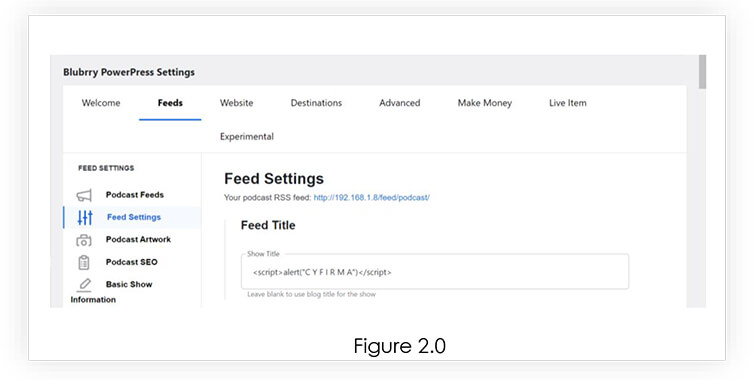Select Podcast Feeds in the sidebar
The height and width of the screenshot is (380, 755).
point(135,195)
